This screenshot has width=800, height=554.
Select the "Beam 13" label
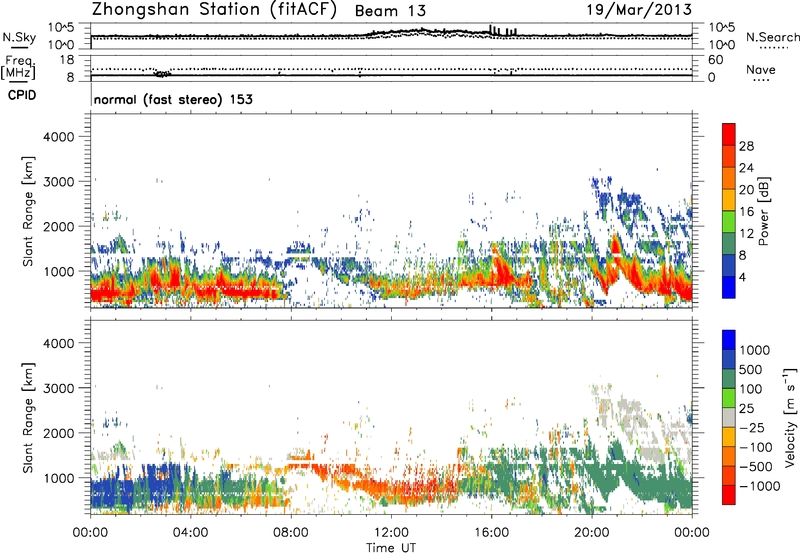[390, 11]
